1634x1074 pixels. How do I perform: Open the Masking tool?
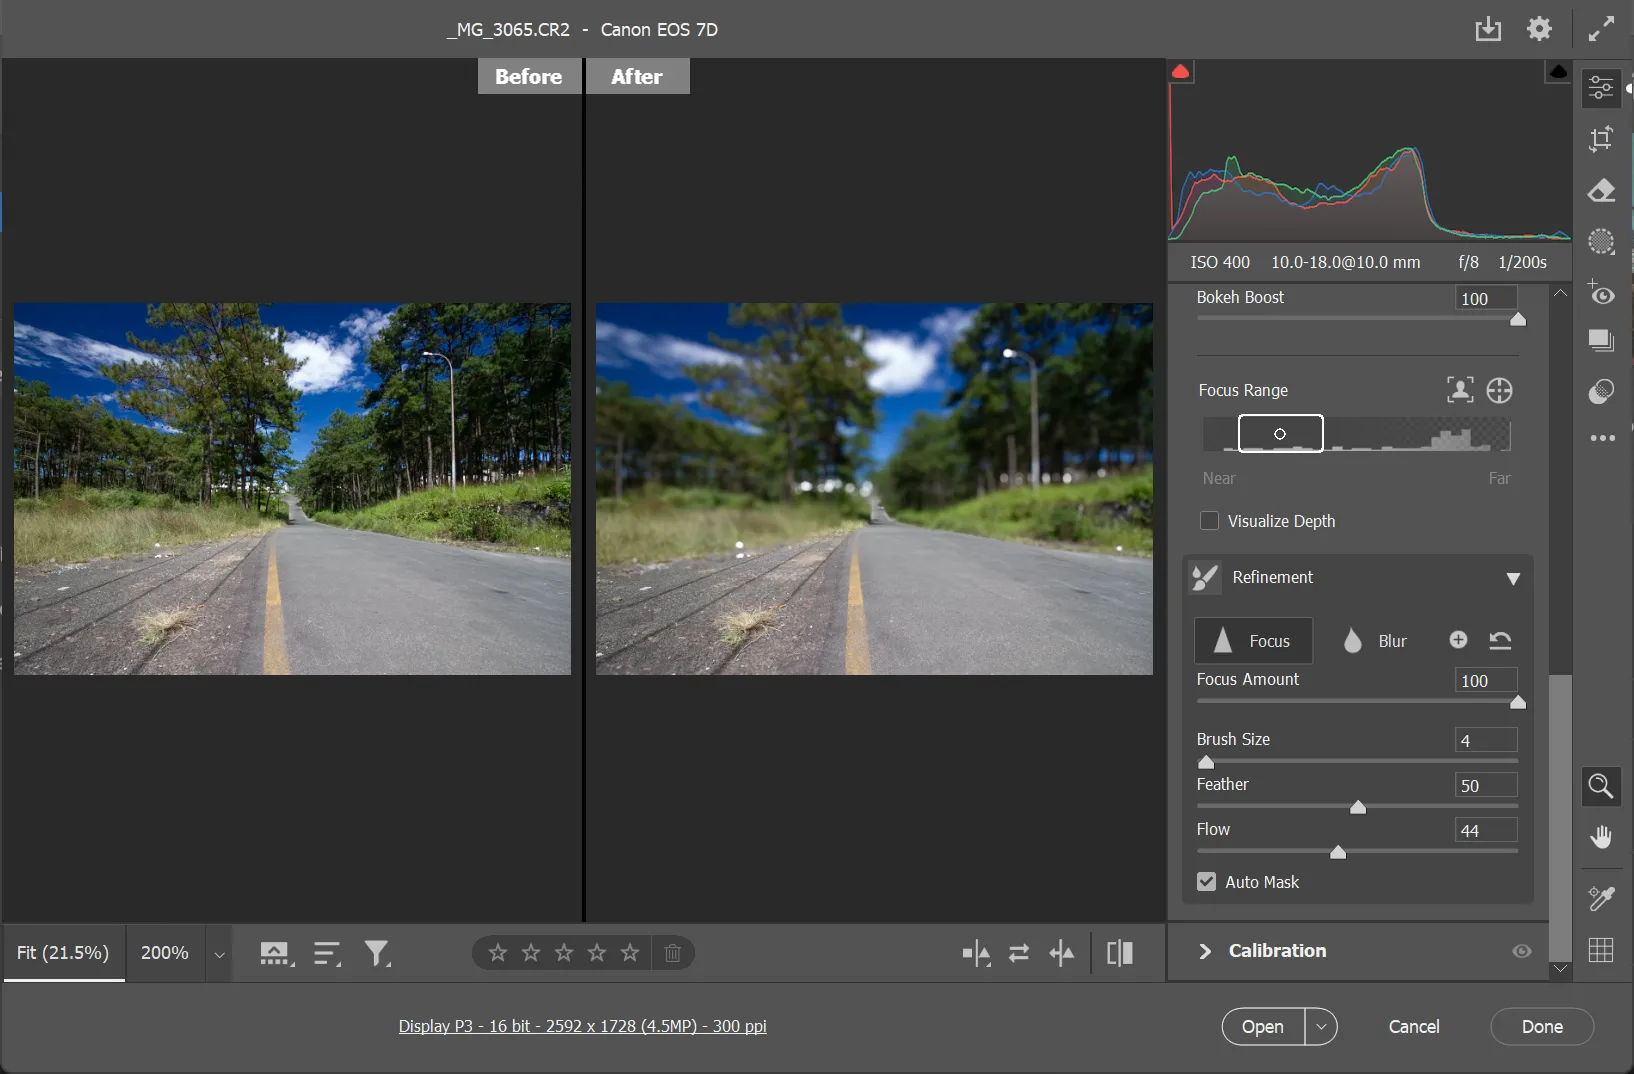[1602, 242]
